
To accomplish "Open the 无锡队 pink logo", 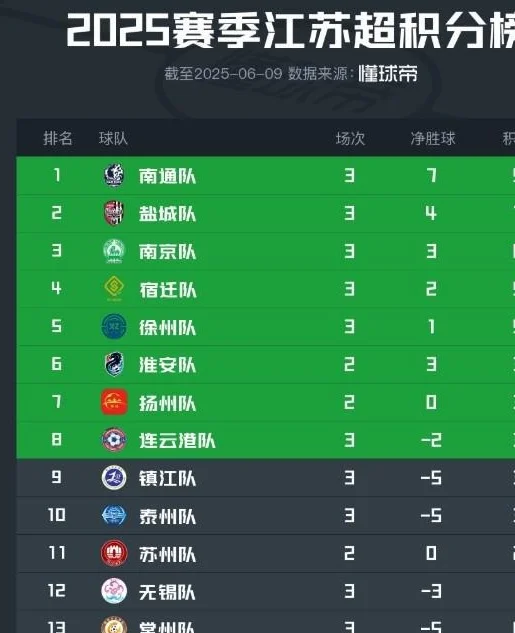I will (114, 591).
